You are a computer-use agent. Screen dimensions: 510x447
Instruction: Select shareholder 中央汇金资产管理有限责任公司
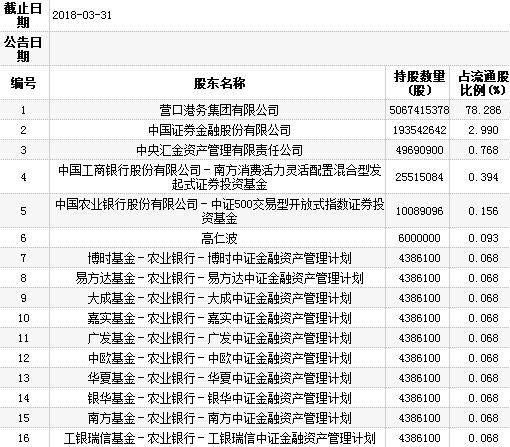pos(219,150)
